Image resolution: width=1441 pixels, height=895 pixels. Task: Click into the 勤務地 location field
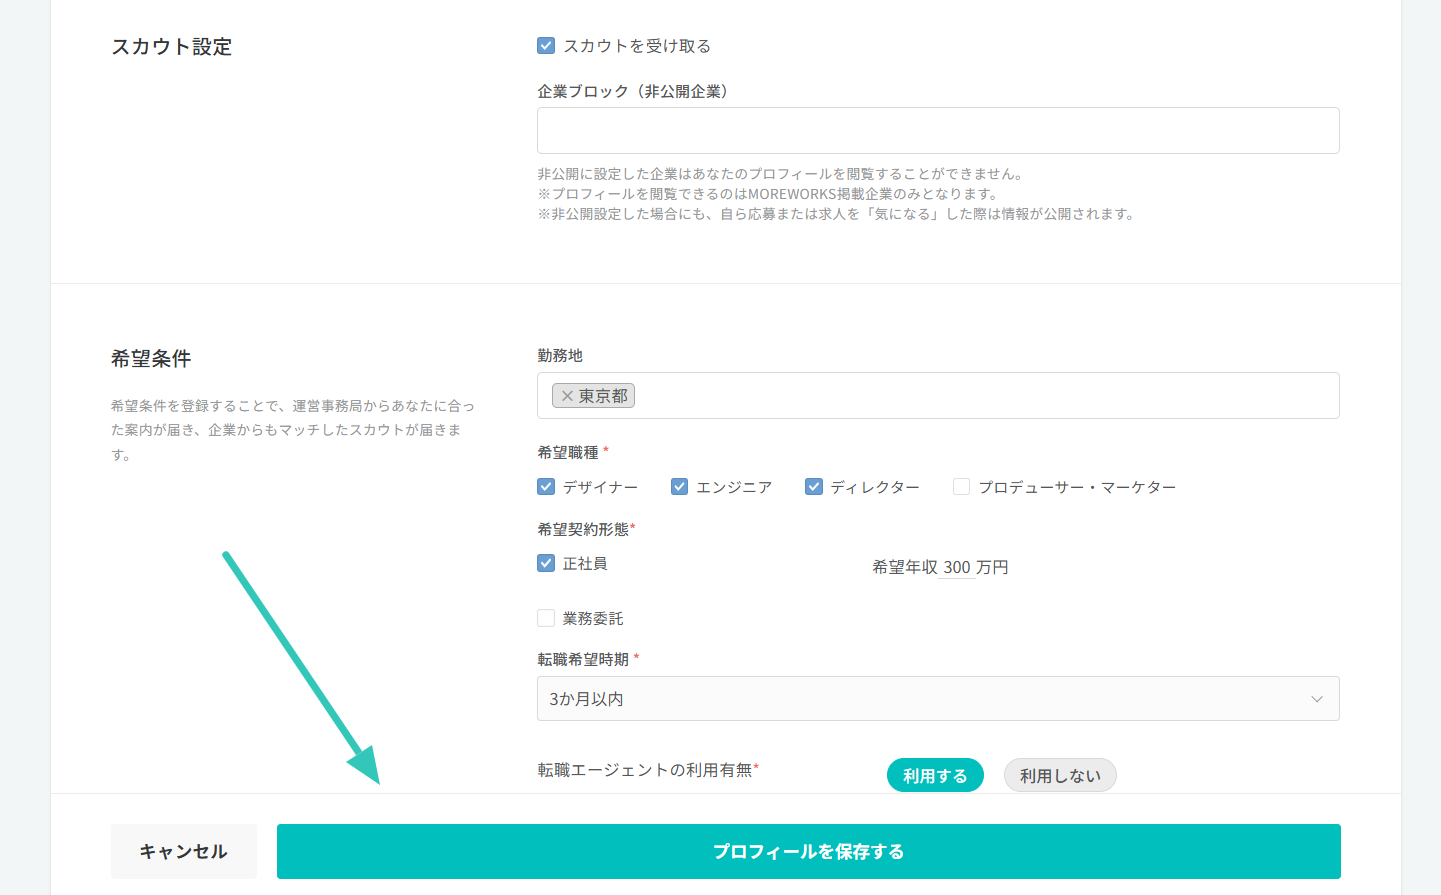point(938,396)
